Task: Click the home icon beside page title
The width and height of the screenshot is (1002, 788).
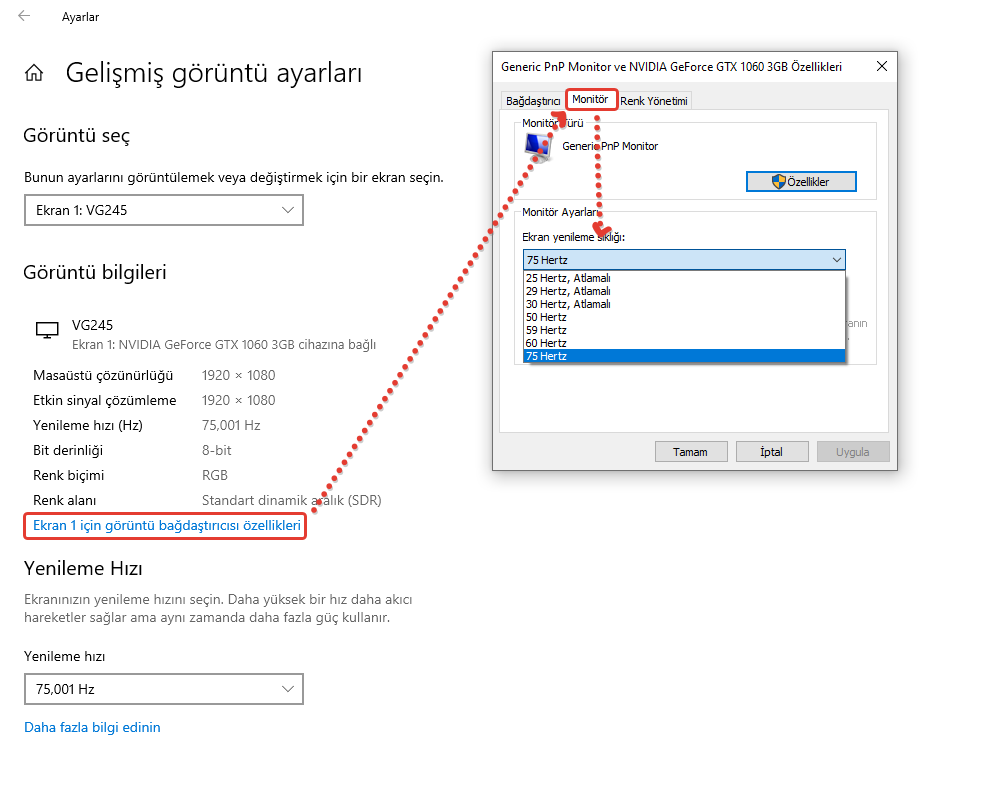Action: tap(35, 73)
